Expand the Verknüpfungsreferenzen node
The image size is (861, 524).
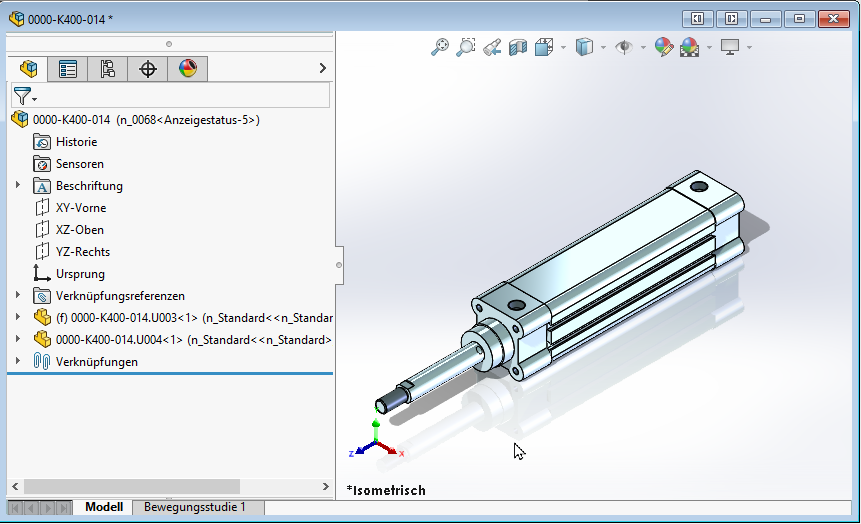17,295
